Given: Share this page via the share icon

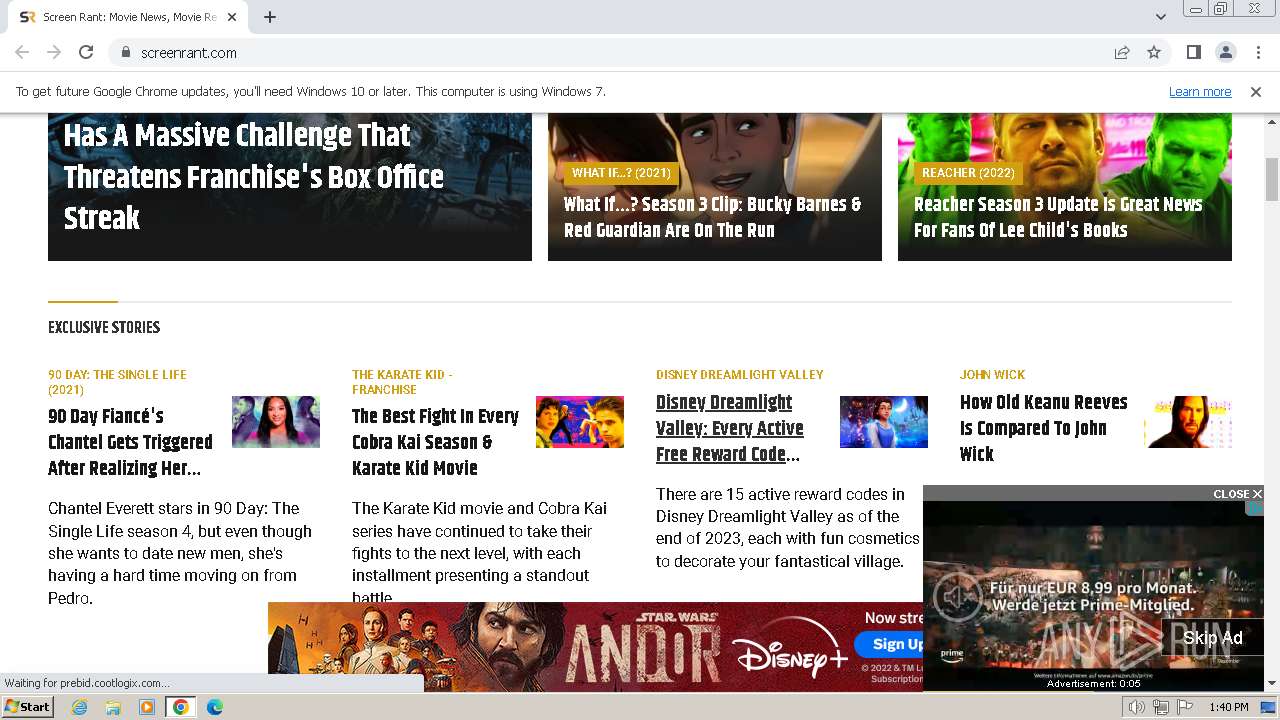Looking at the screenshot, I should pos(1122,52).
